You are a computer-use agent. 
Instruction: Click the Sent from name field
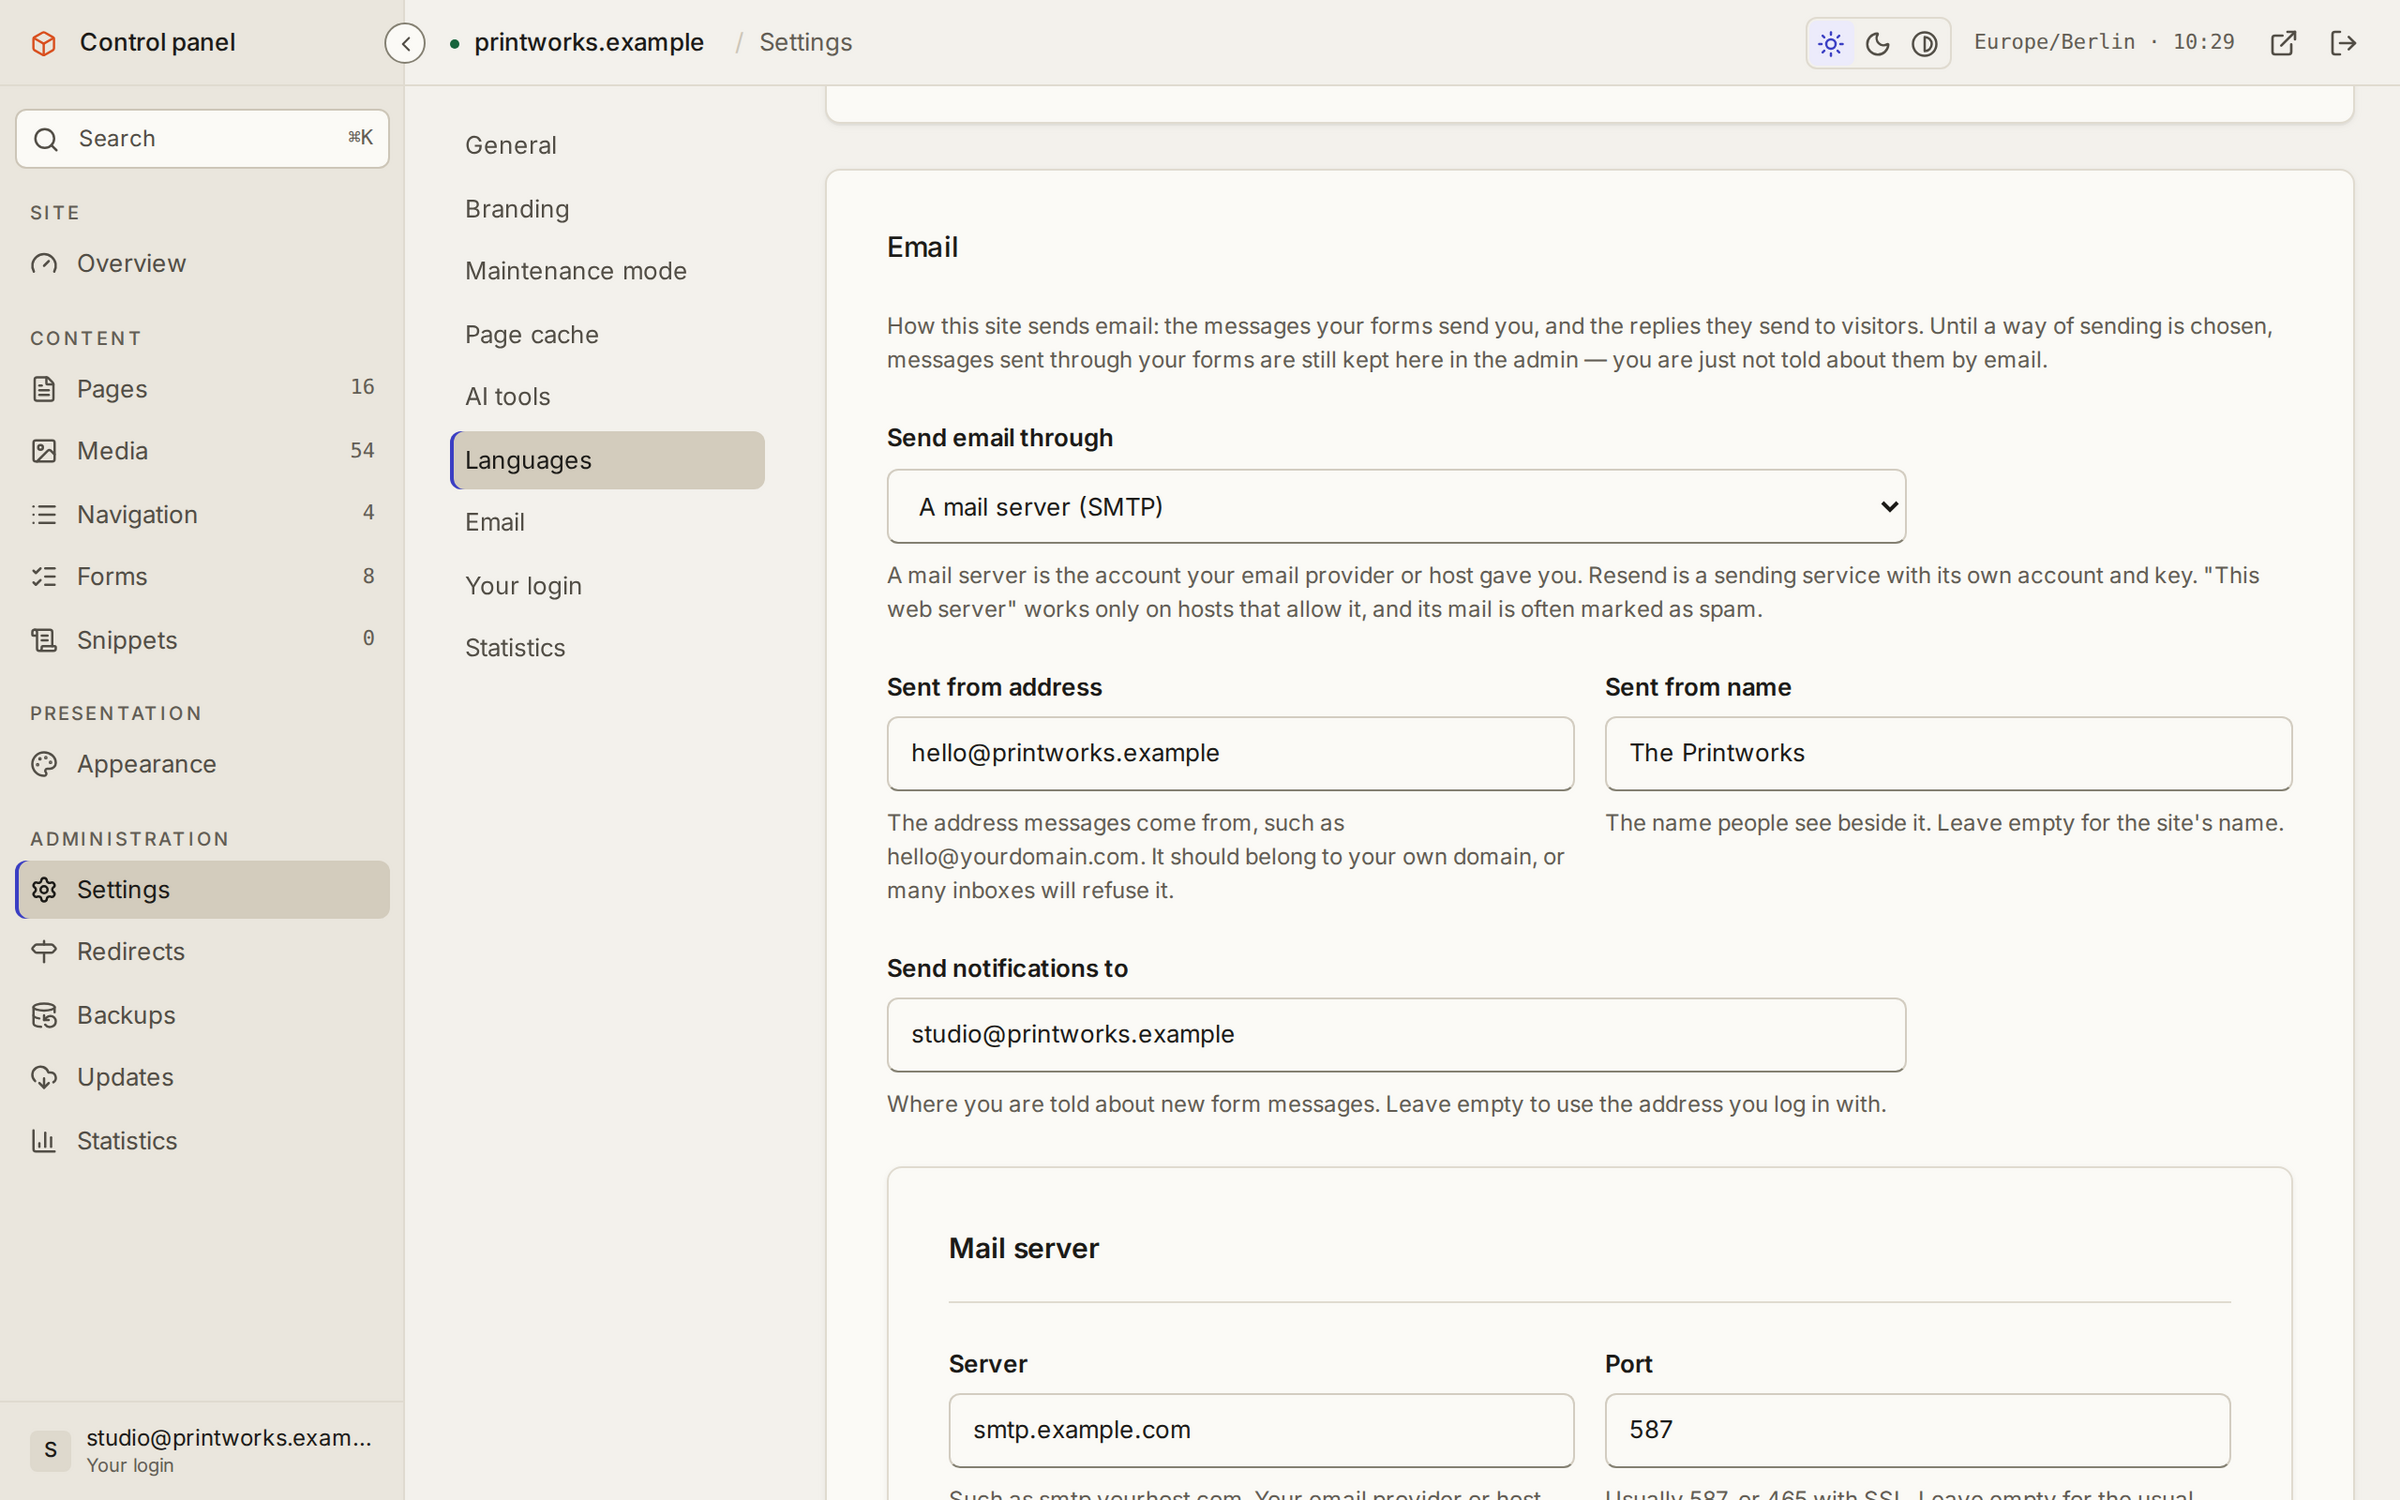(1948, 753)
